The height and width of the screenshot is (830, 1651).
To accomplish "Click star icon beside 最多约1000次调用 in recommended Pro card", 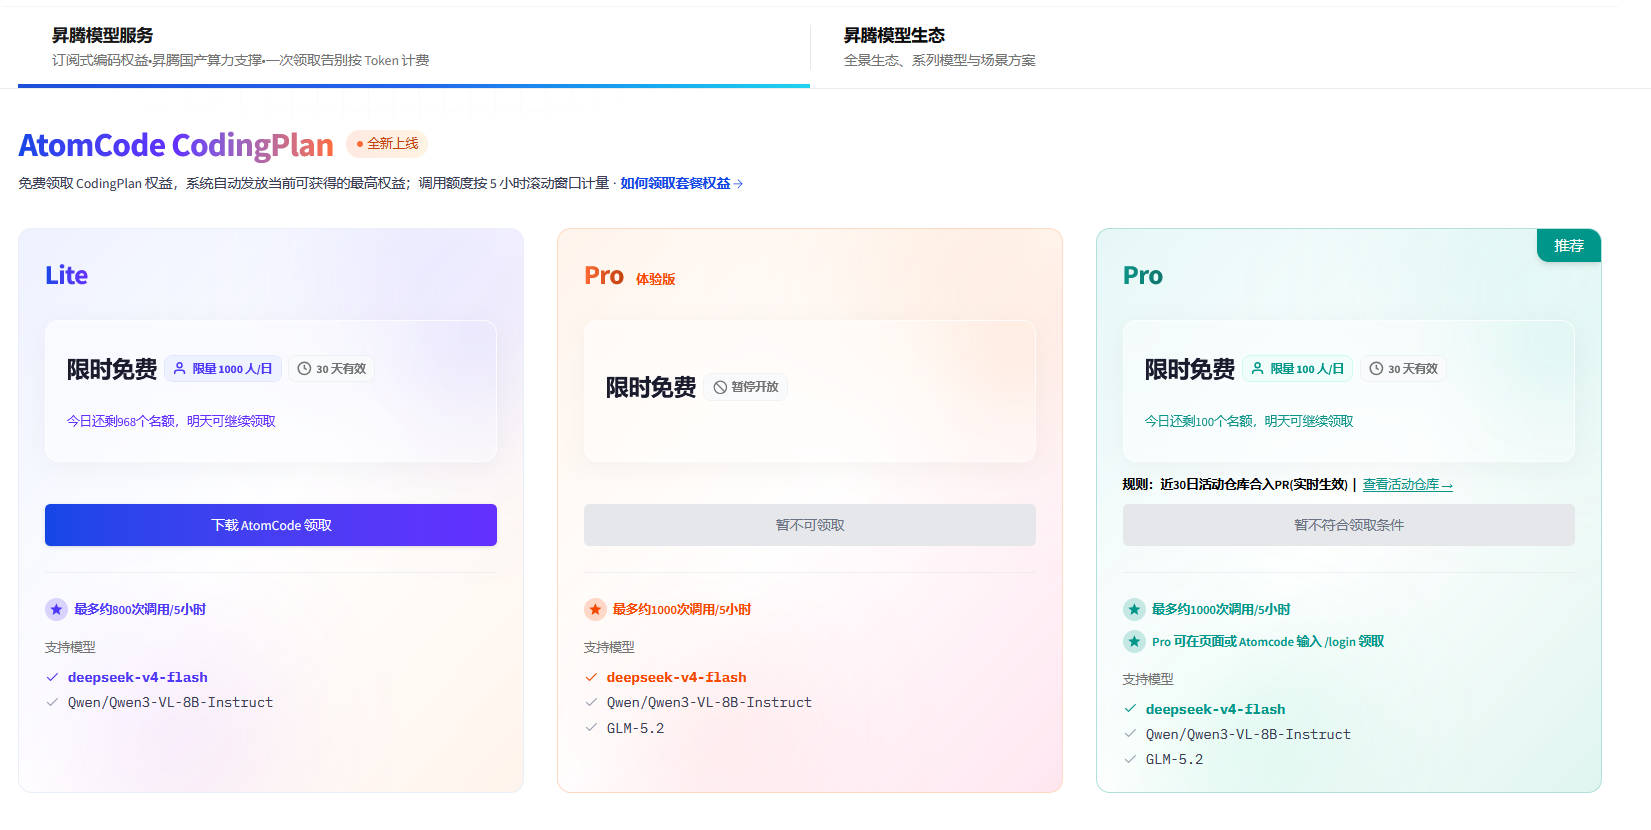I will [1134, 609].
